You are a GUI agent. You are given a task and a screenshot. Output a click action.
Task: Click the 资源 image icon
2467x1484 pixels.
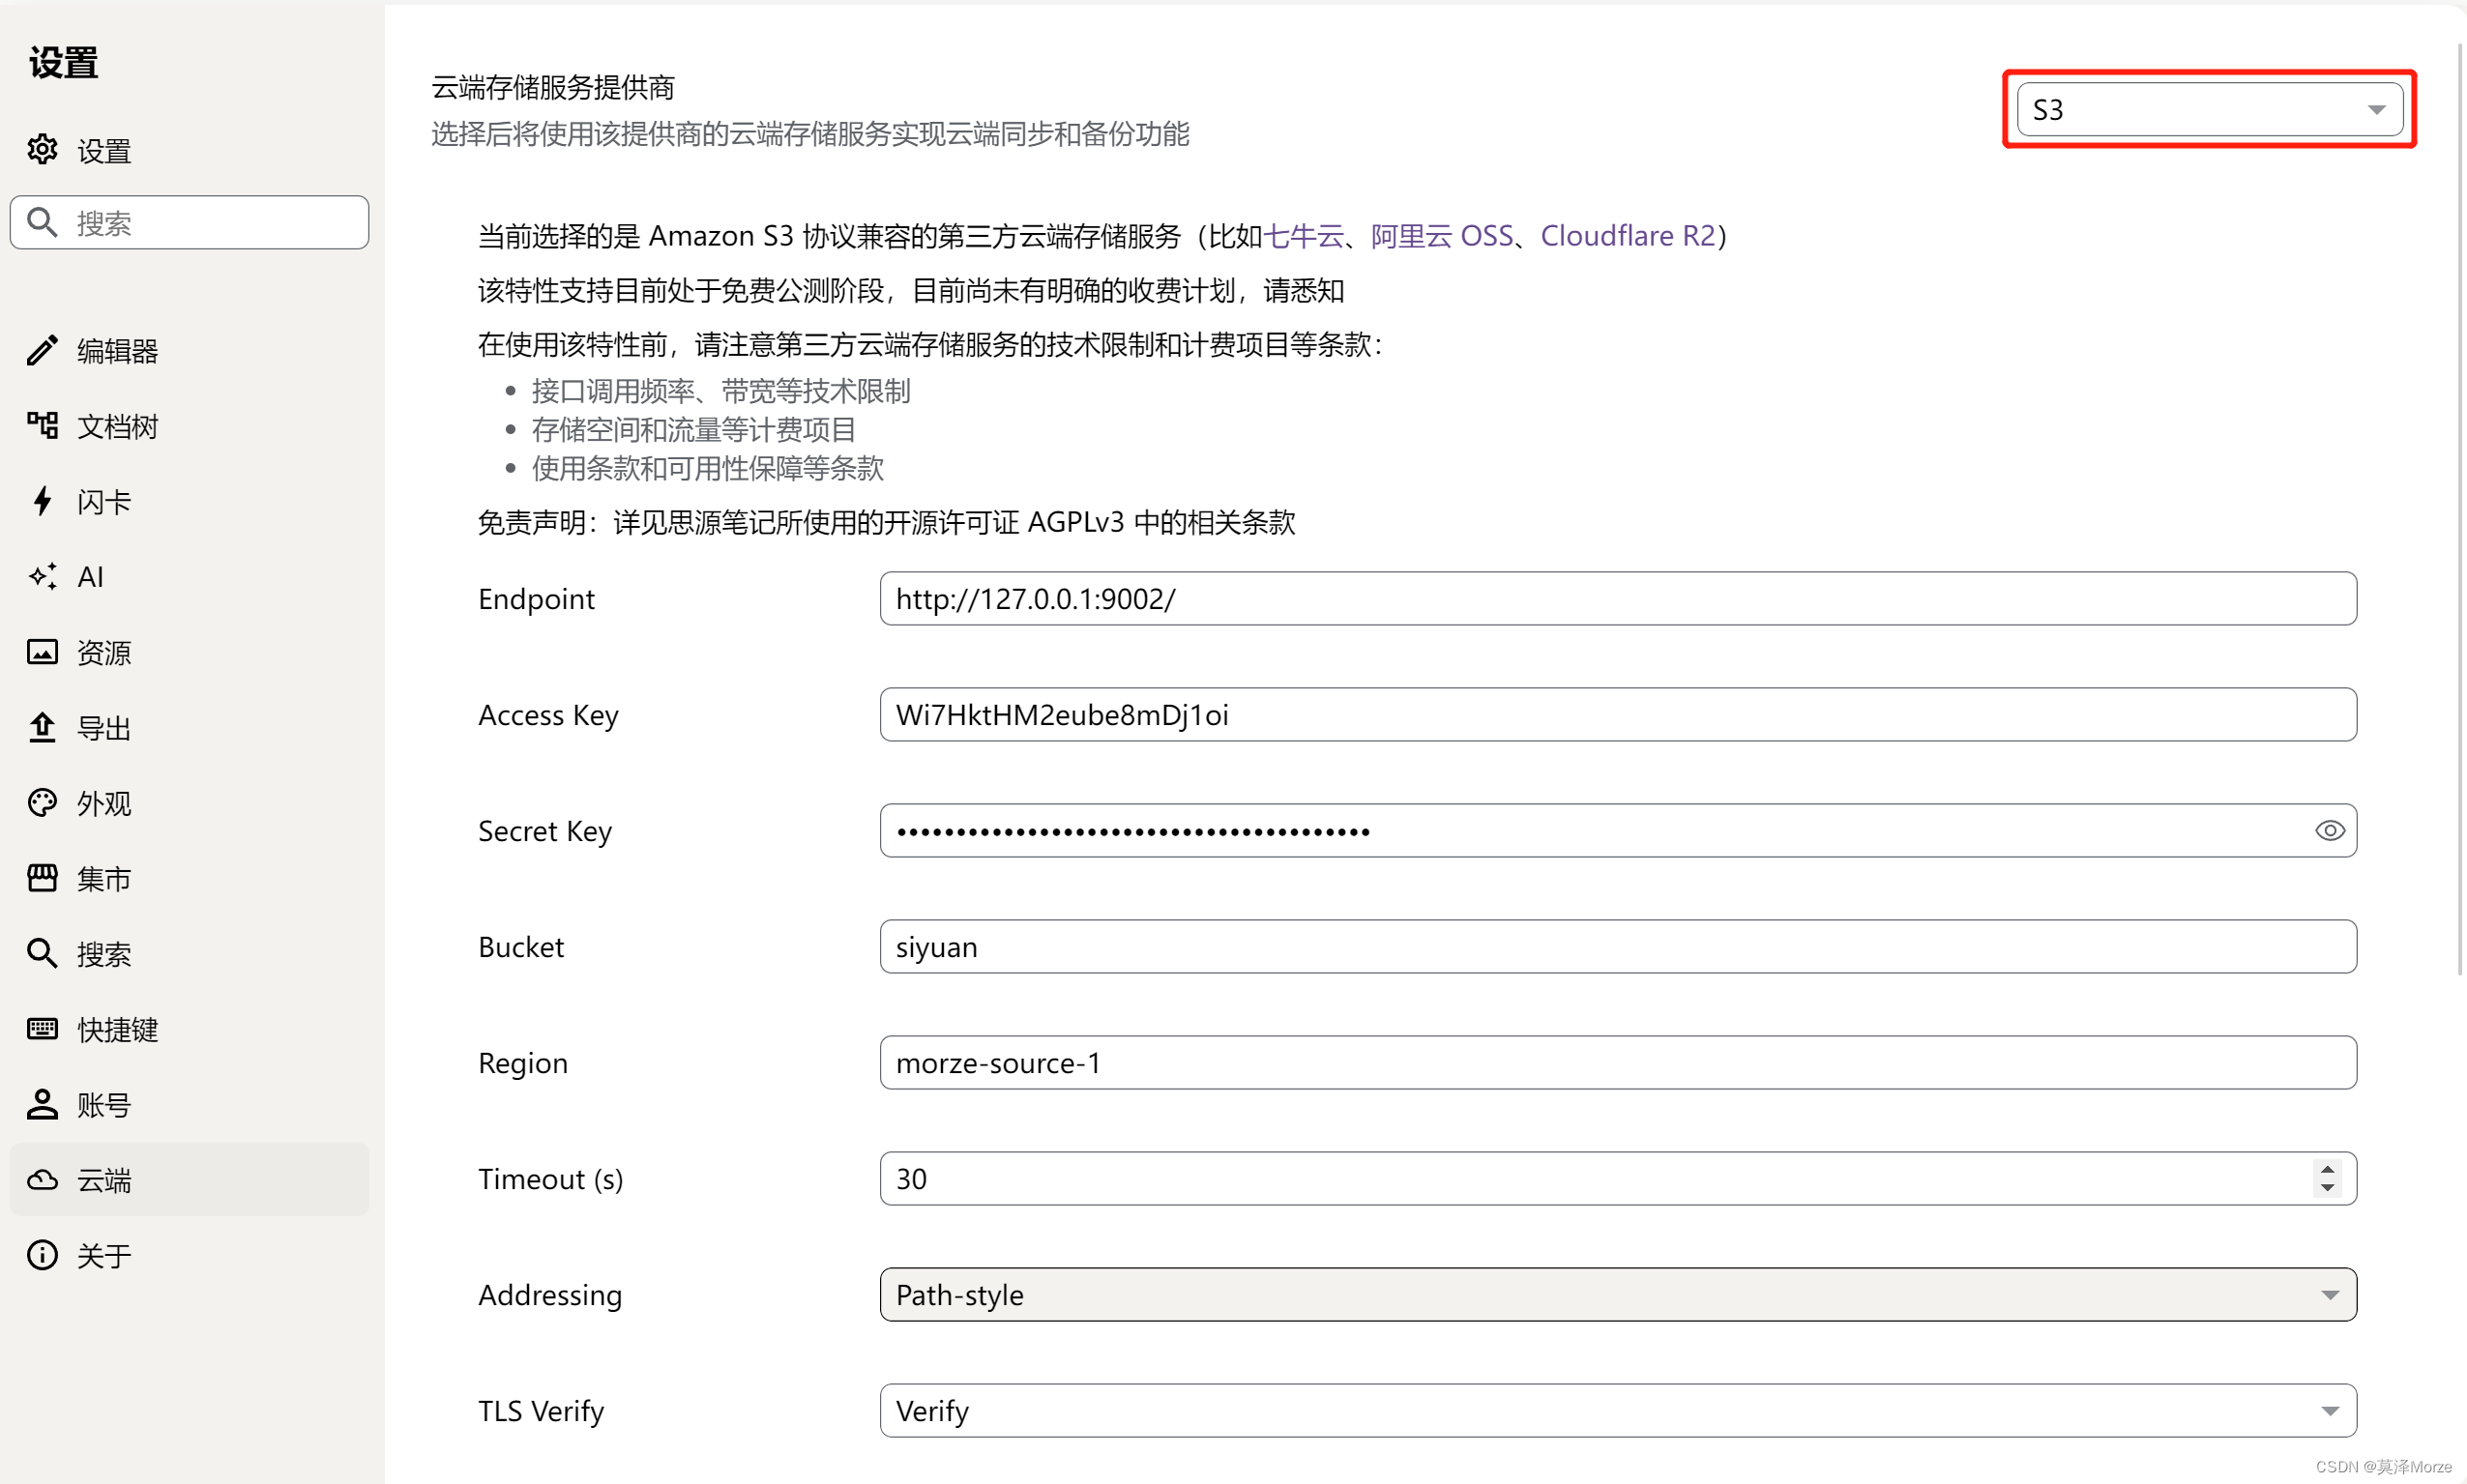click(42, 652)
